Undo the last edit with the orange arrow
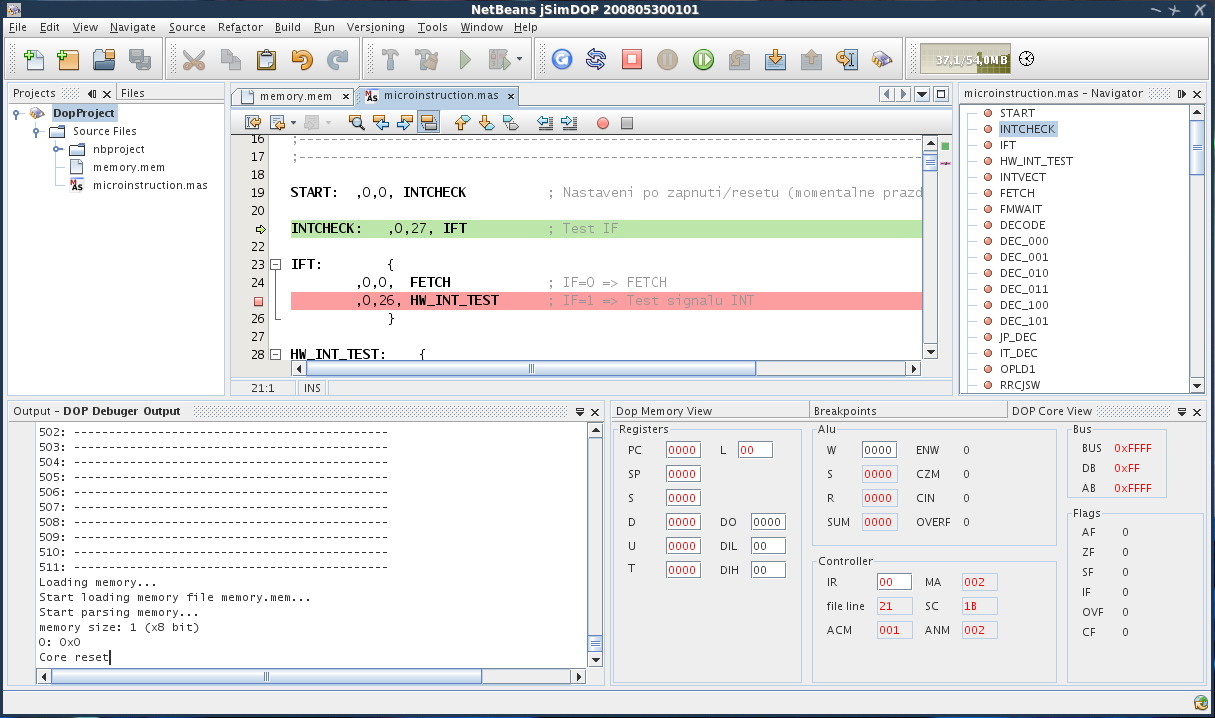 tap(302, 60)
